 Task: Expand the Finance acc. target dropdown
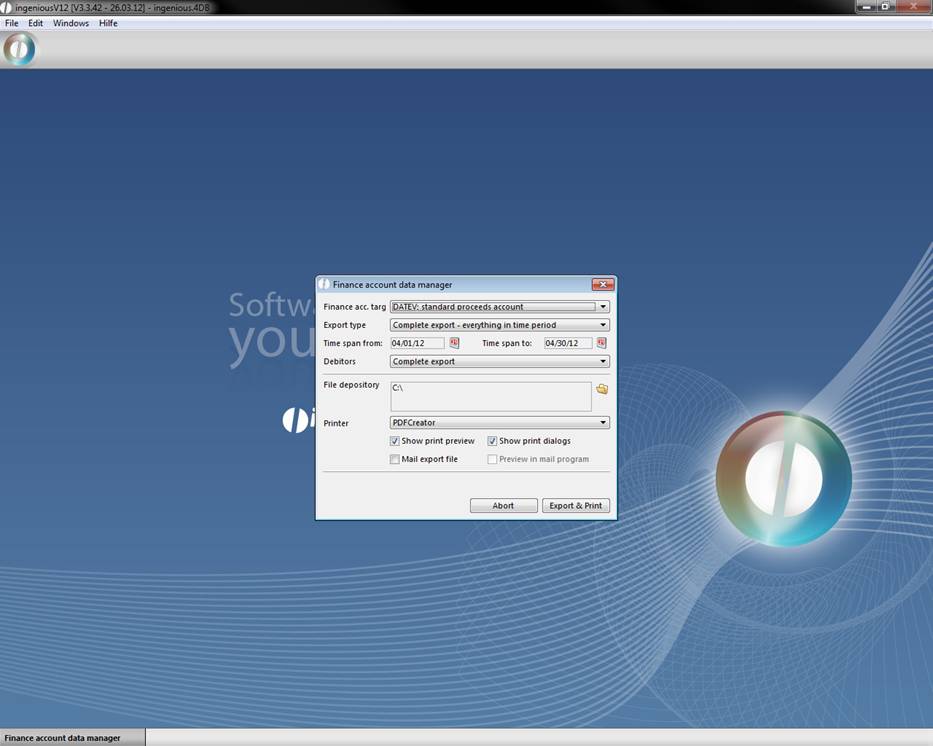click(603, 307)
